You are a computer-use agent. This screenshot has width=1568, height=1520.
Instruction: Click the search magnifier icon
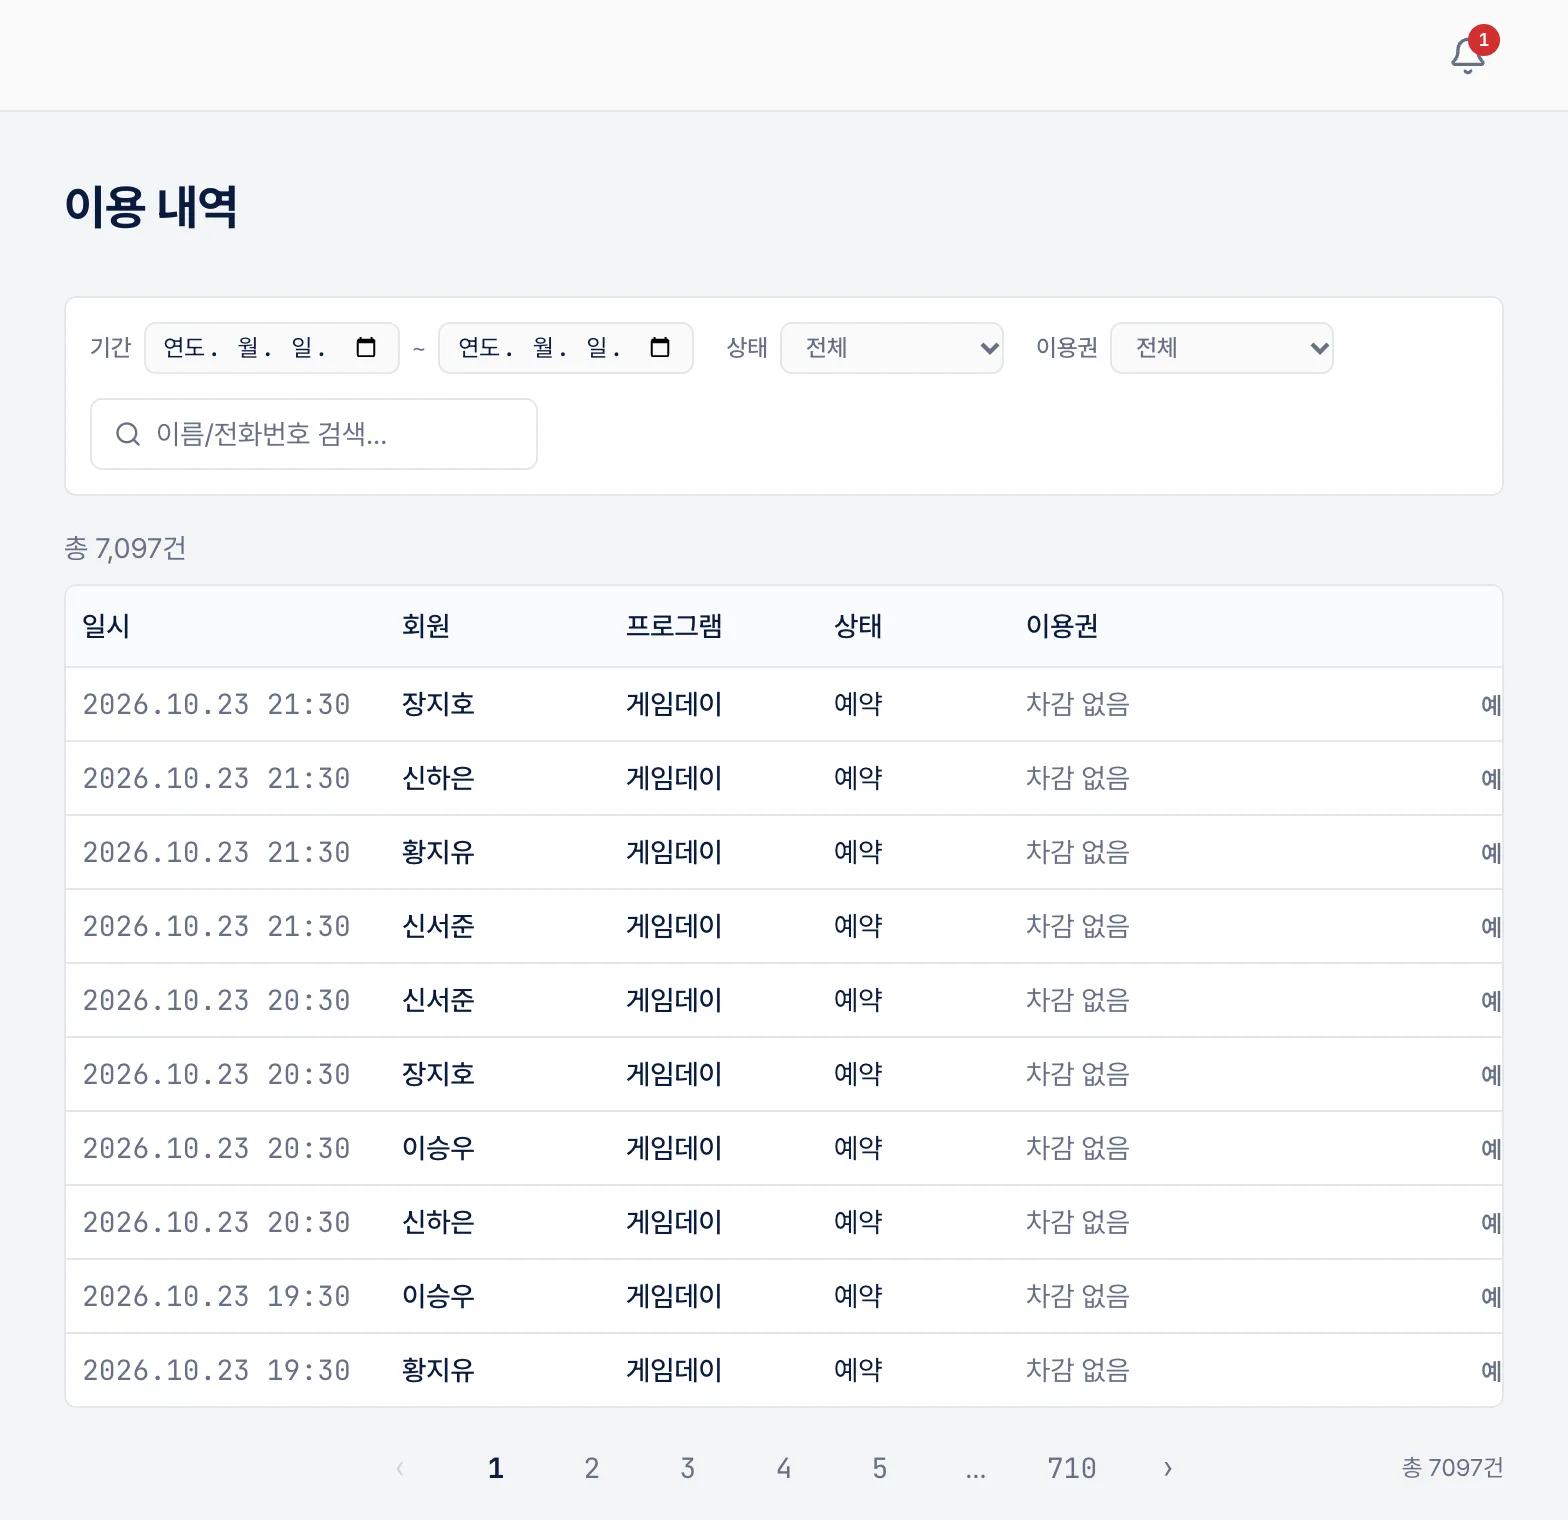(128, 434)
